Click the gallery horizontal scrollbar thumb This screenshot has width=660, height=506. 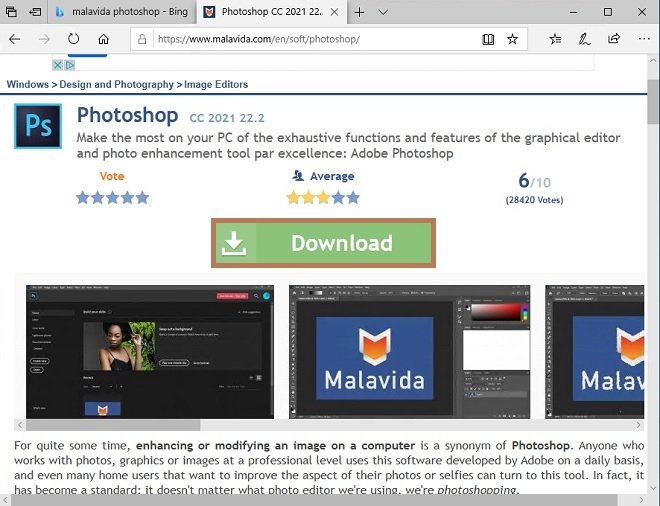113,425
